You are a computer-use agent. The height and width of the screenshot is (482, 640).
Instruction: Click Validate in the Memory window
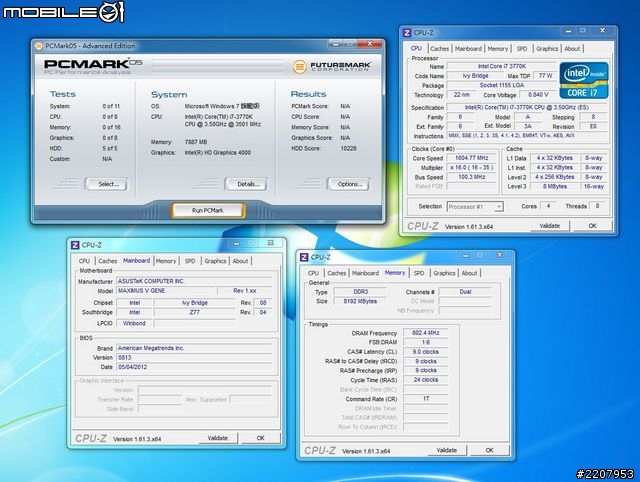tap(447, 450)
